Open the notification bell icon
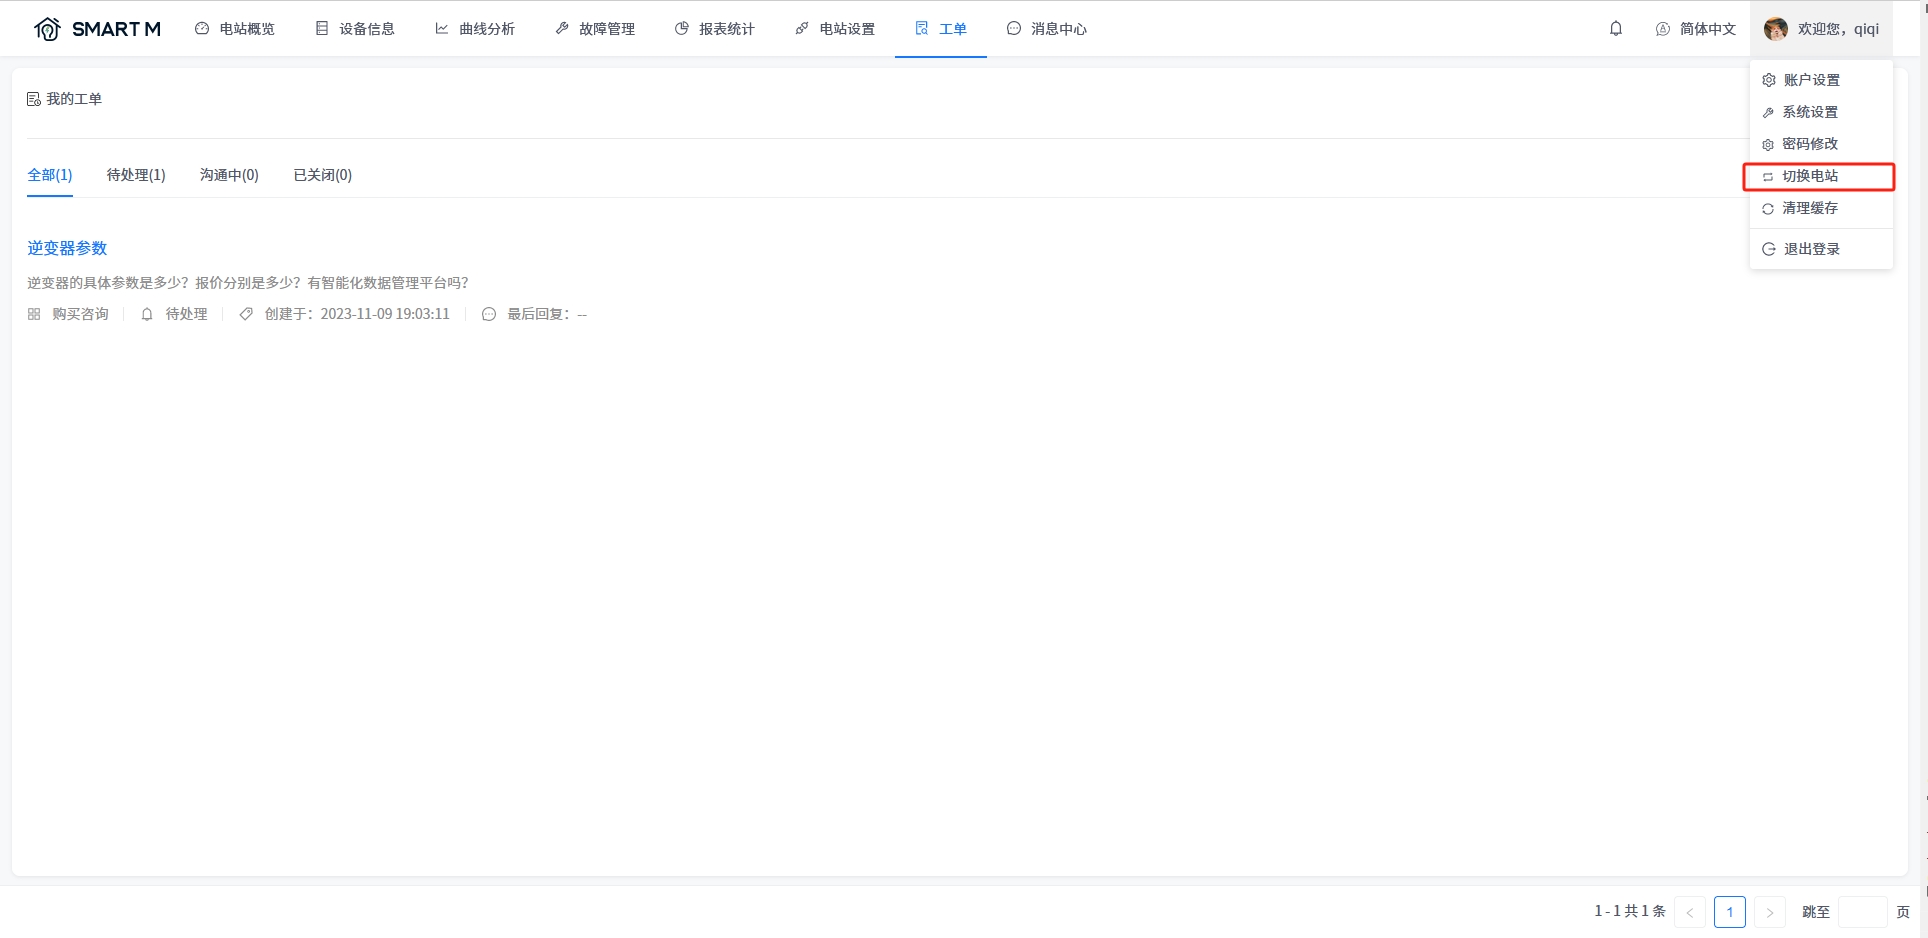 [x=1615, y=29]
